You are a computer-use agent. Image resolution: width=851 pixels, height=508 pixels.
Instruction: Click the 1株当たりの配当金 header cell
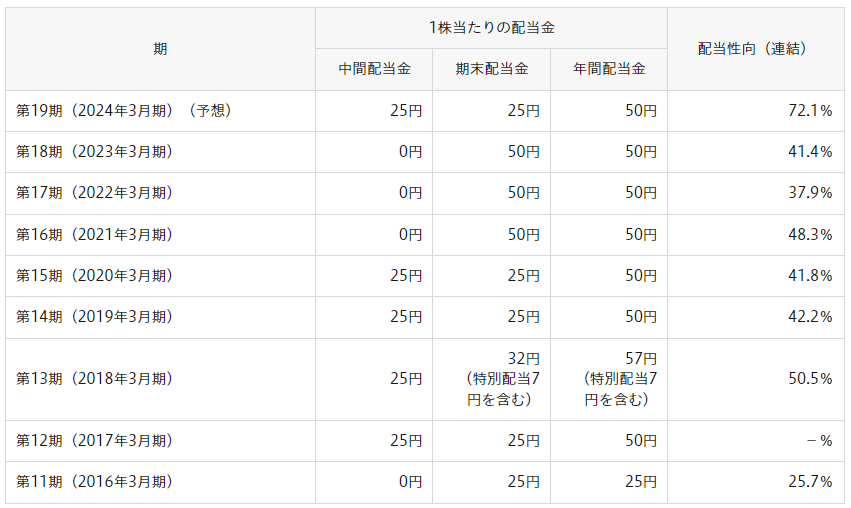pos(491,28)
